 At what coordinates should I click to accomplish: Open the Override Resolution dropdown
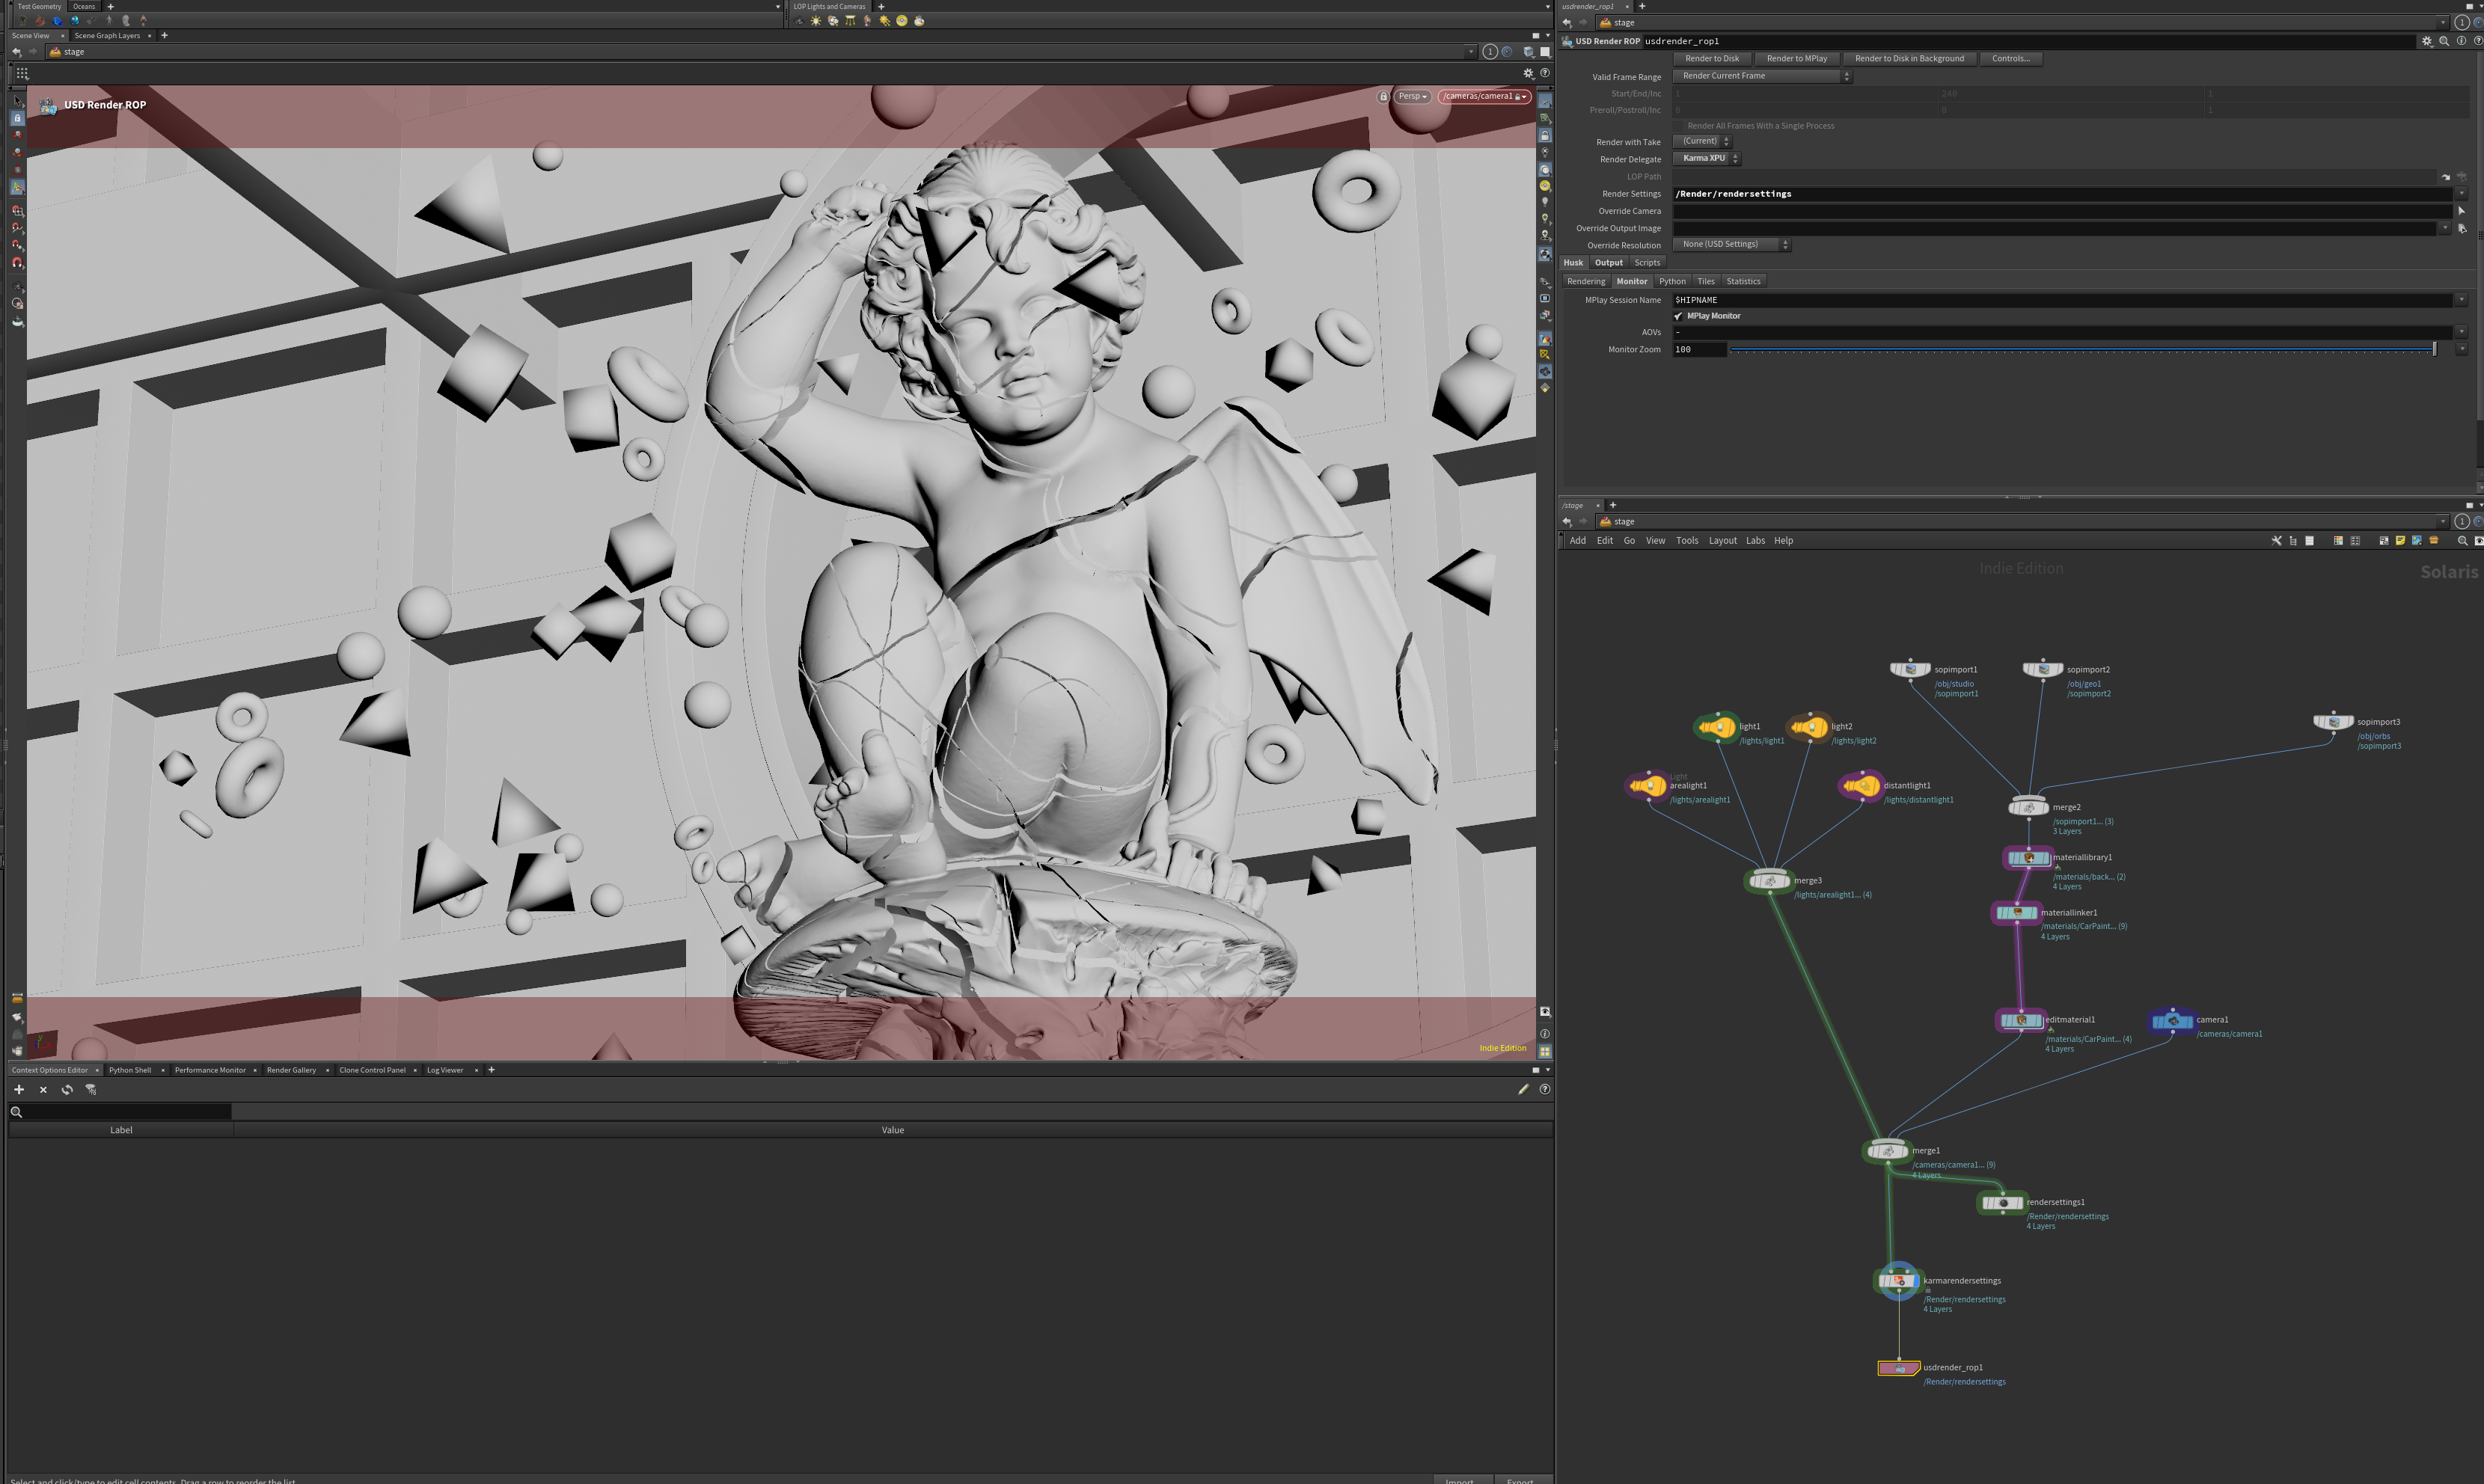1731,244
